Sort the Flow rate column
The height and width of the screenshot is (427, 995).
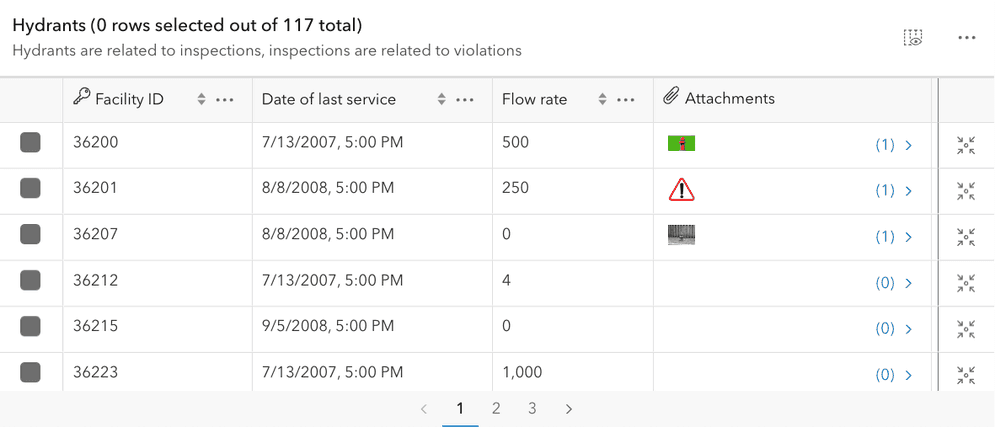click(602, 99)
